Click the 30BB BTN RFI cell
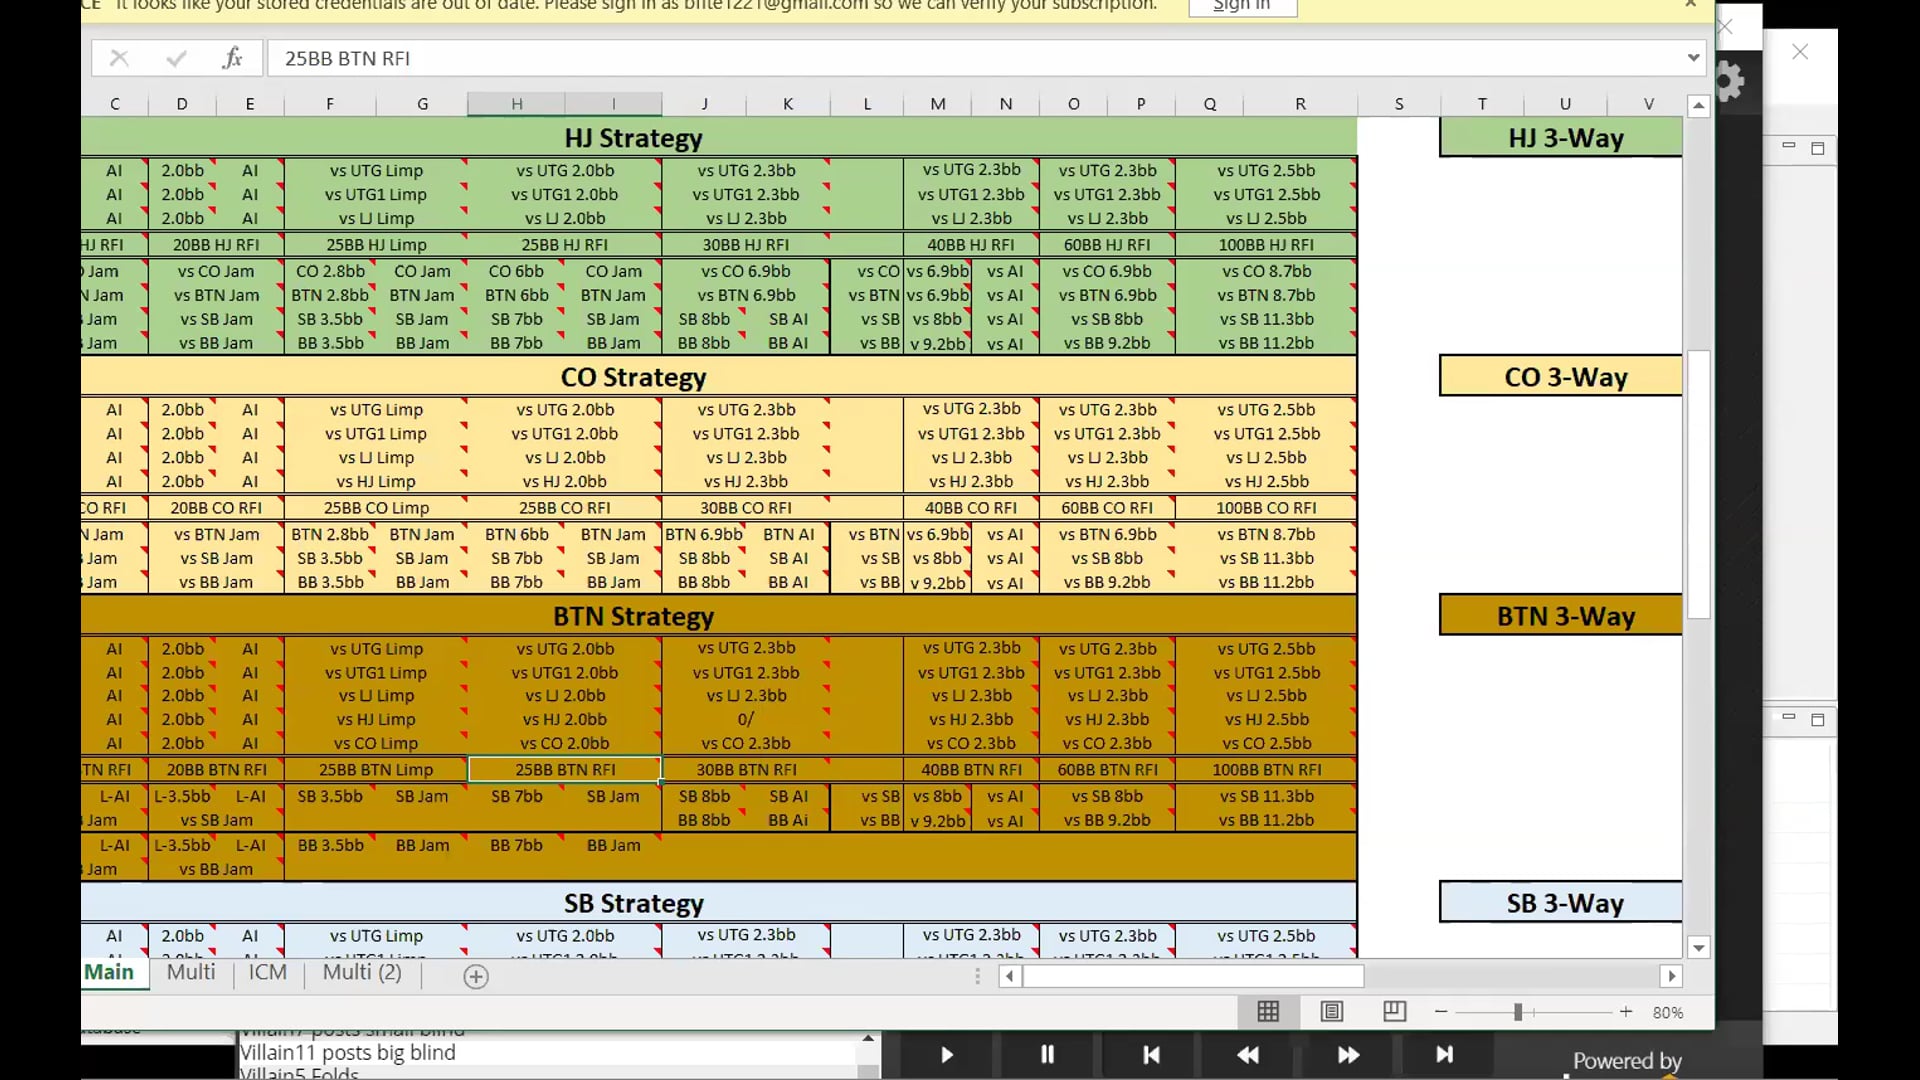 [746, 770]
